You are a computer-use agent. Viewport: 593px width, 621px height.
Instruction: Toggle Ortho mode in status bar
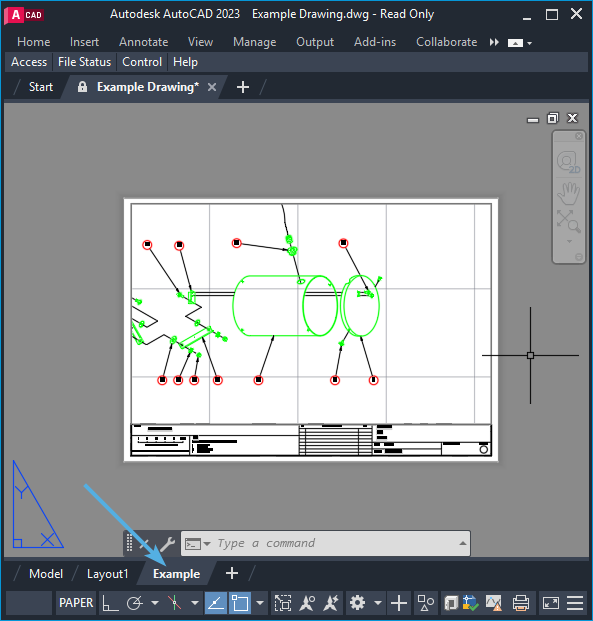[110, 603]
